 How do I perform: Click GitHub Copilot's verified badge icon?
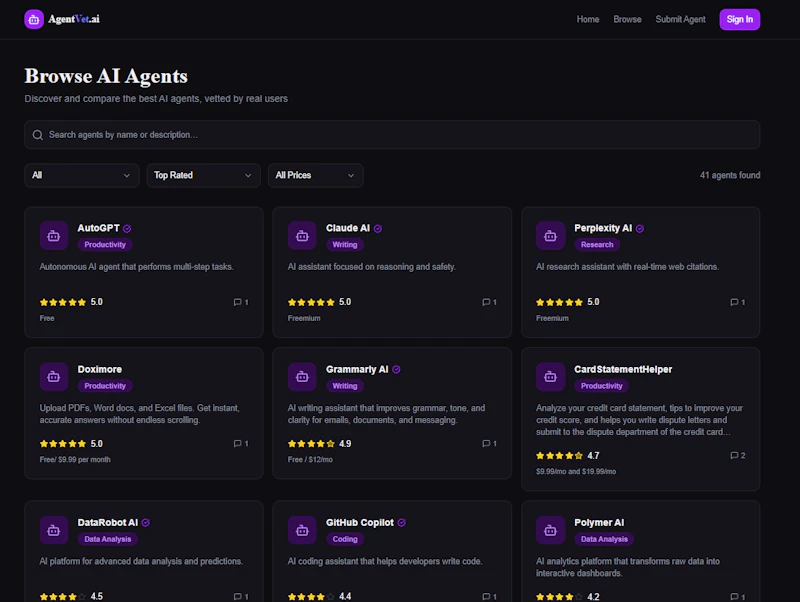pos(402,522)
